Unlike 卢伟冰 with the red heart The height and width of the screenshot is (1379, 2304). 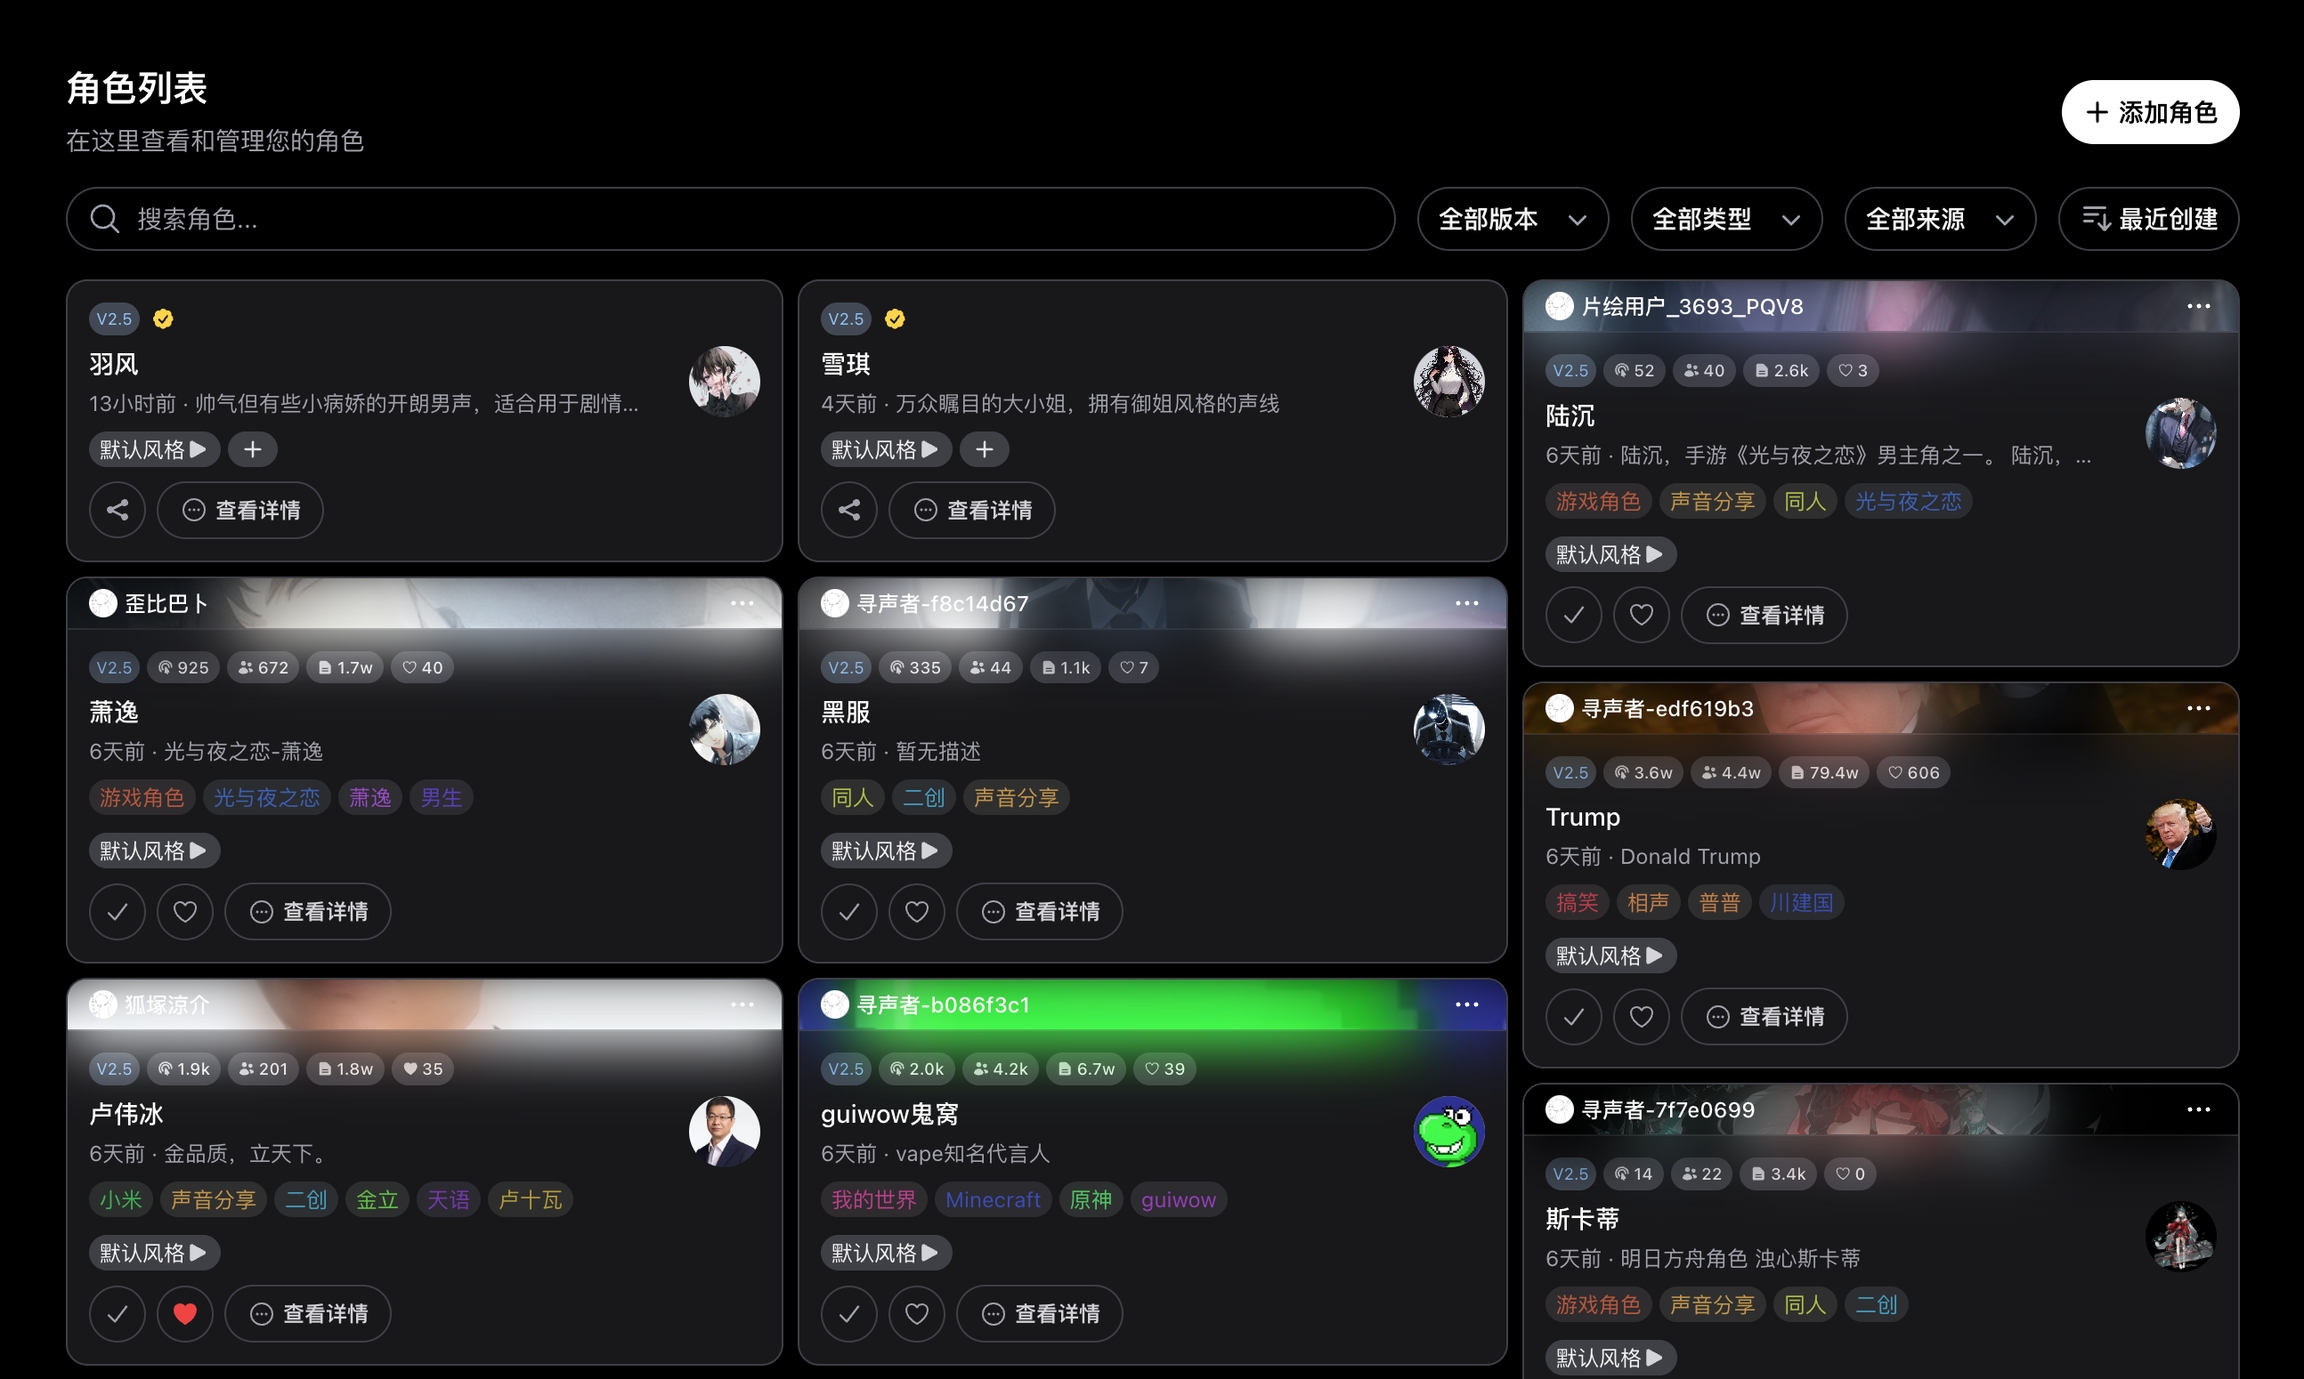pyautogui.click(x=185, y=1313)
